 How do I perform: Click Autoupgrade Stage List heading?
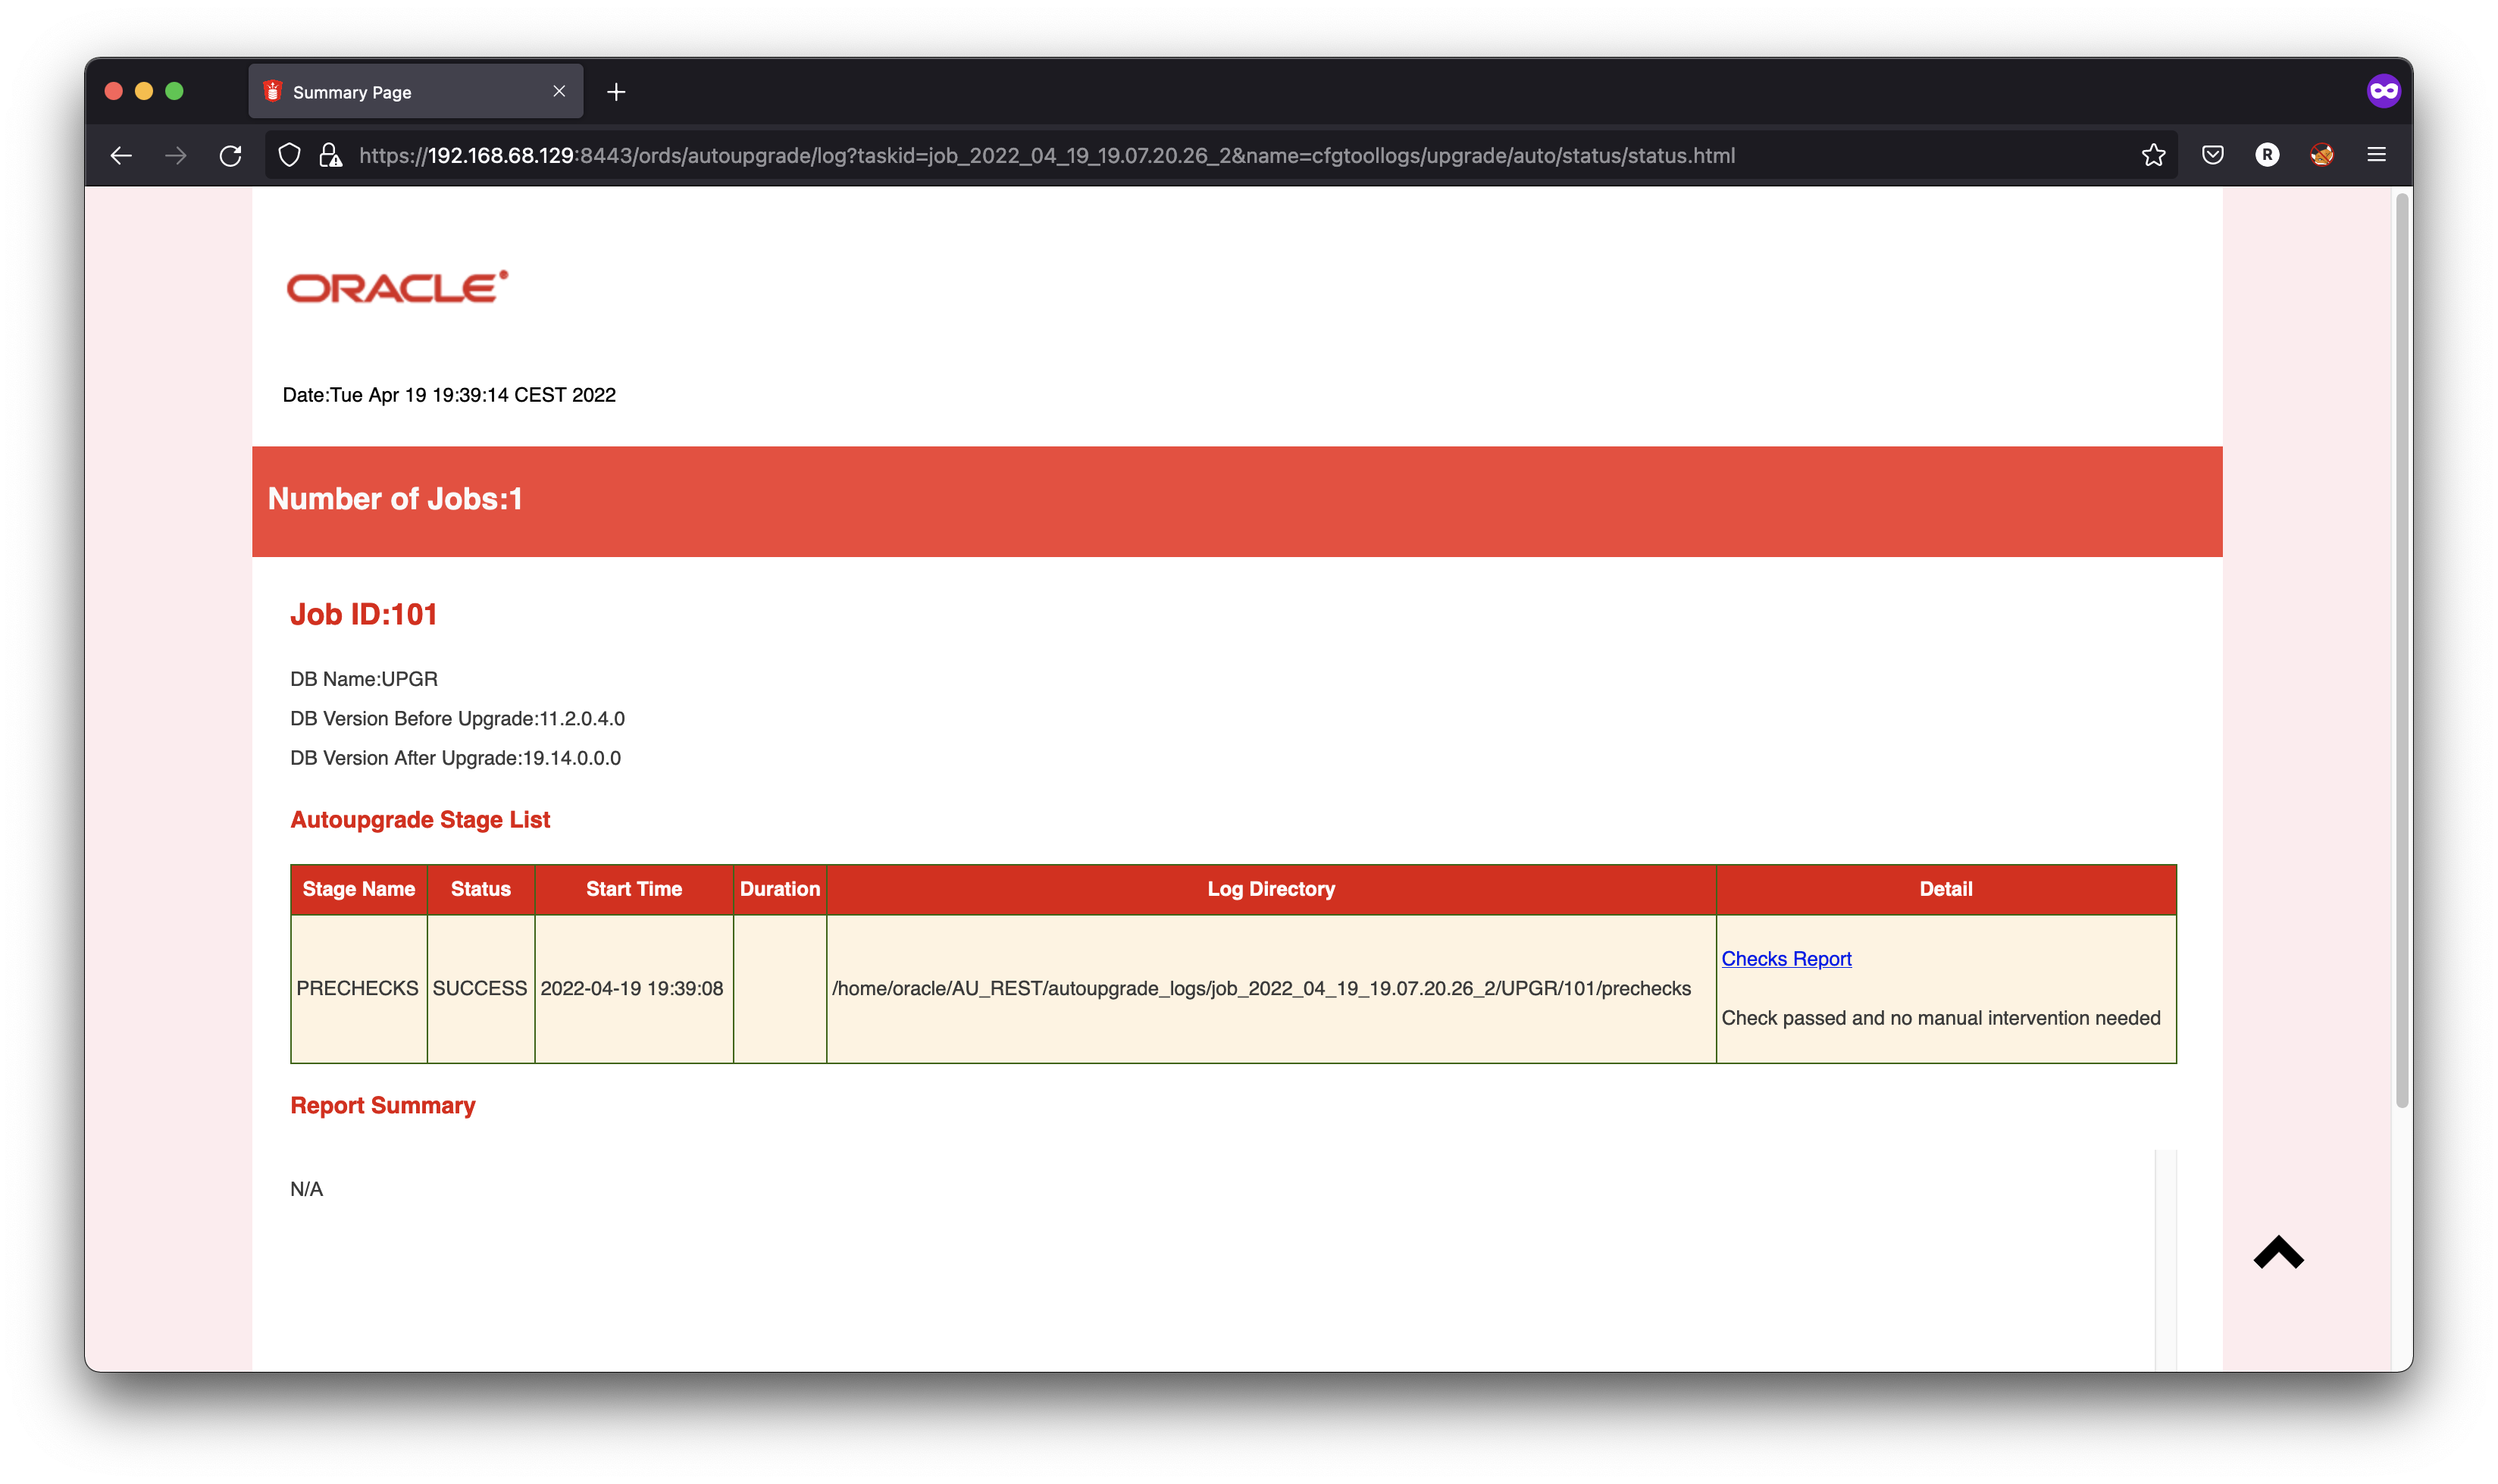click(420, 820)
